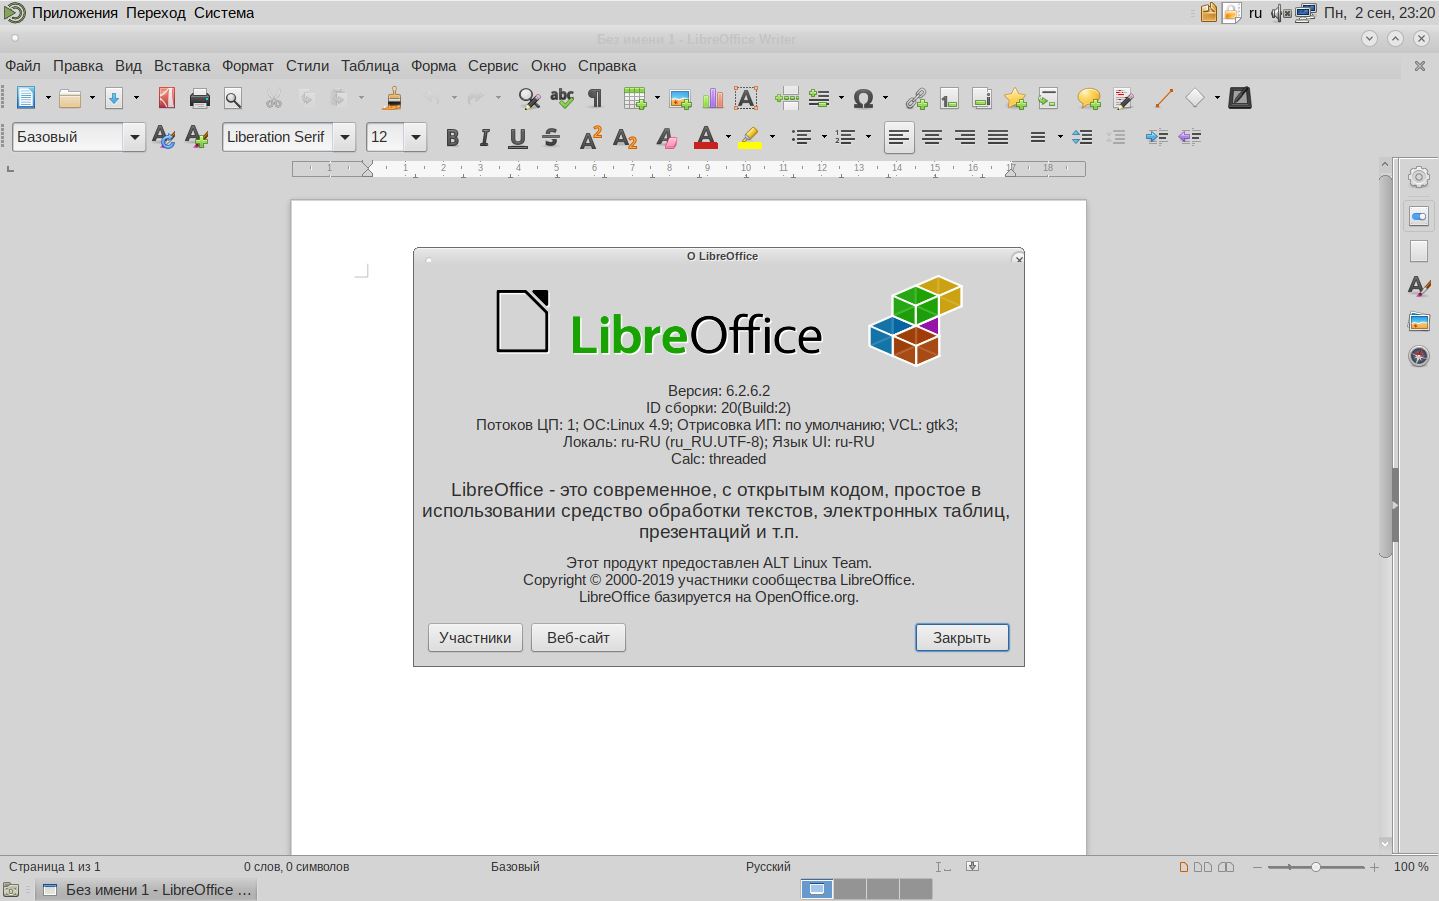The width and height of the screenshot is (1439, 901).
Task: Save the document using the Save icon
Action: [x=113, y=98]
